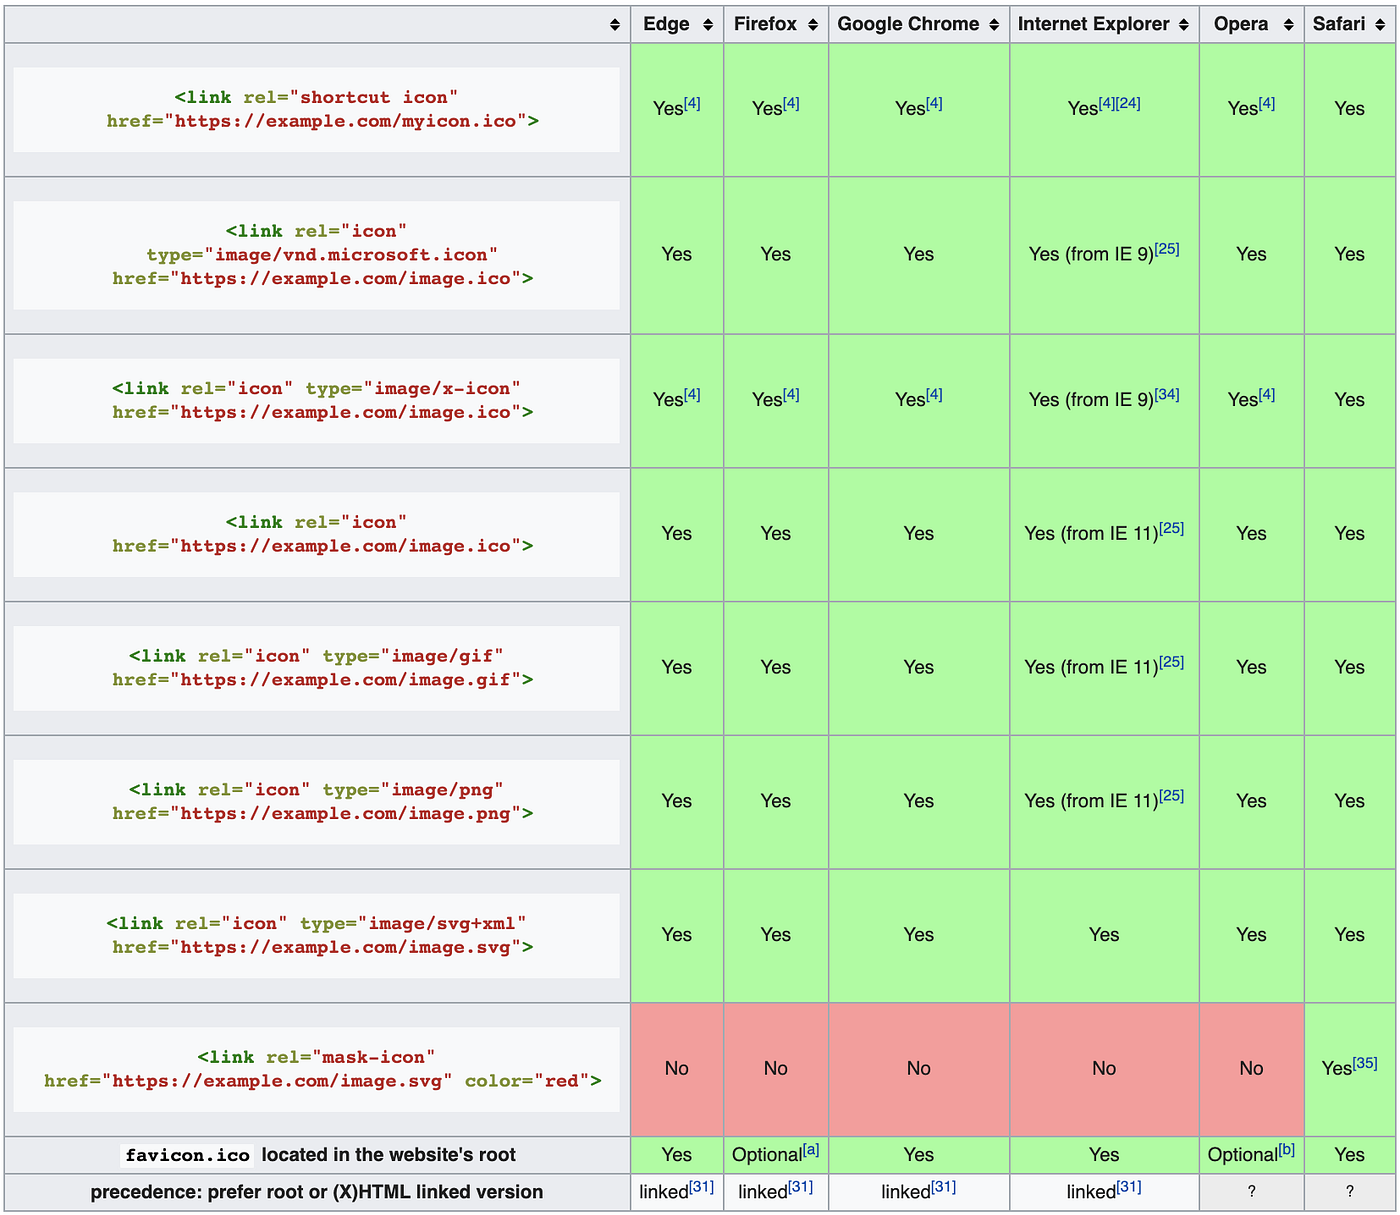Screen dimensions: 1400x1215
Task: Click the sort arrows in the first unlabeled header
Action: pyautogui.click(x=614, y=23)
